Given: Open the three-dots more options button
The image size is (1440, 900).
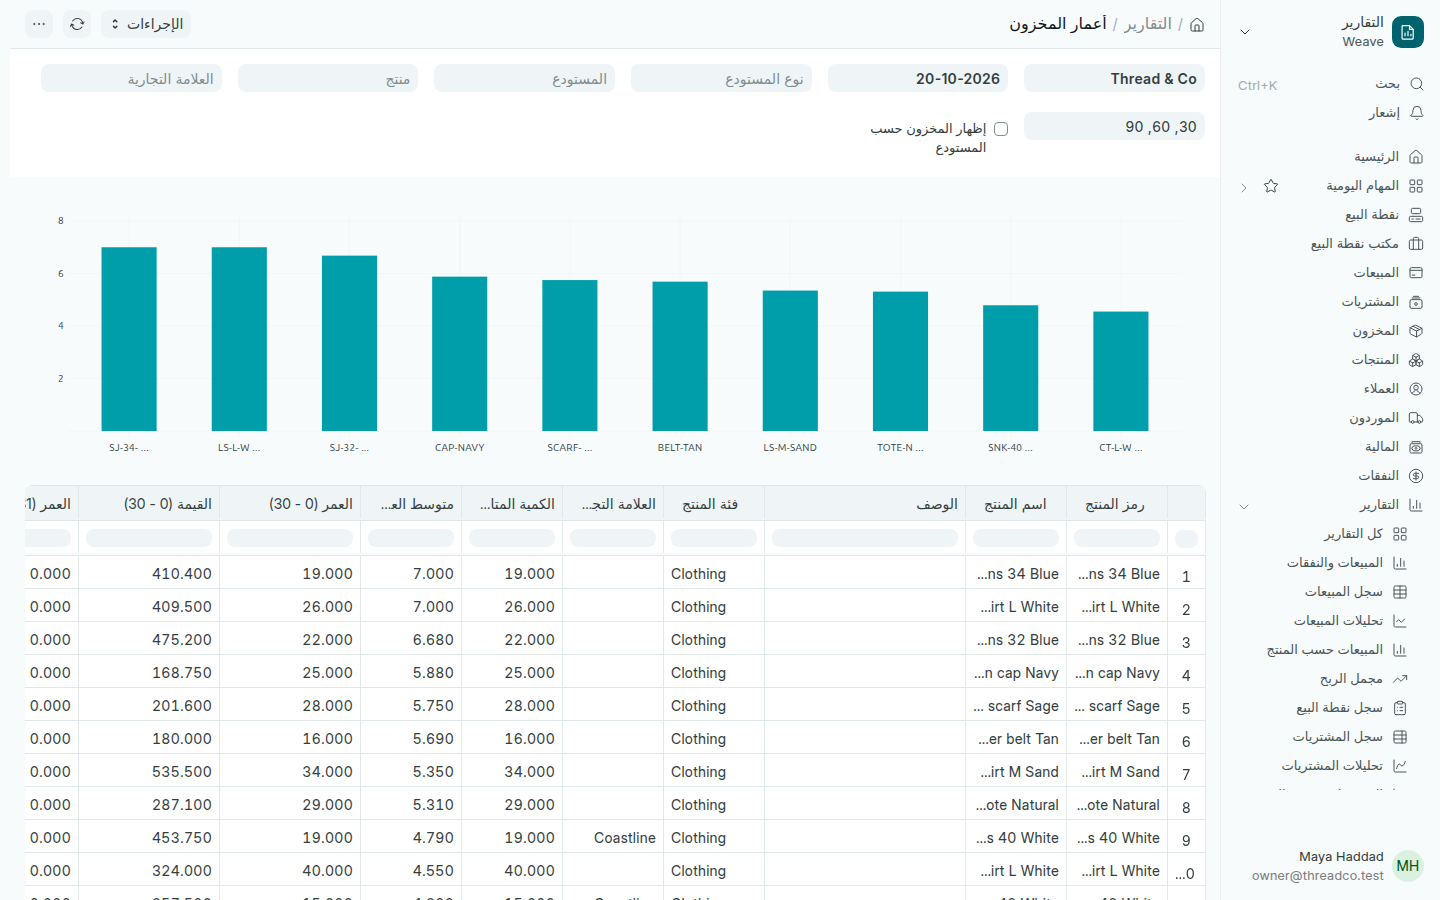Looking at the screenshot, I should pos(39,24).
